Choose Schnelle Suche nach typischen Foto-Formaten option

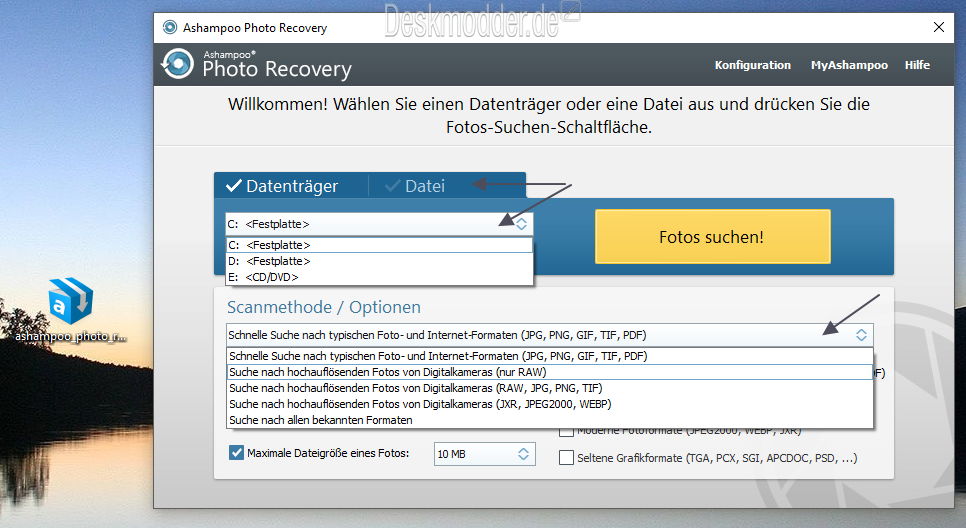click(550, 356)
